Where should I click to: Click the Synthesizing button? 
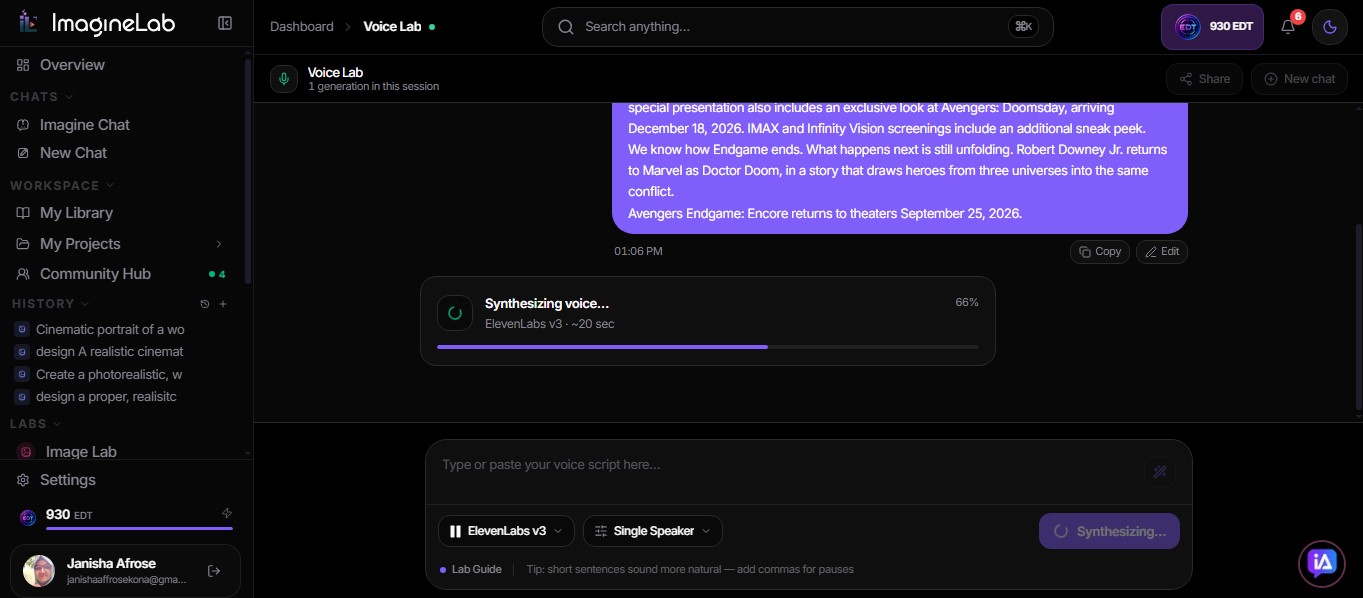(x=1109, y=531)
